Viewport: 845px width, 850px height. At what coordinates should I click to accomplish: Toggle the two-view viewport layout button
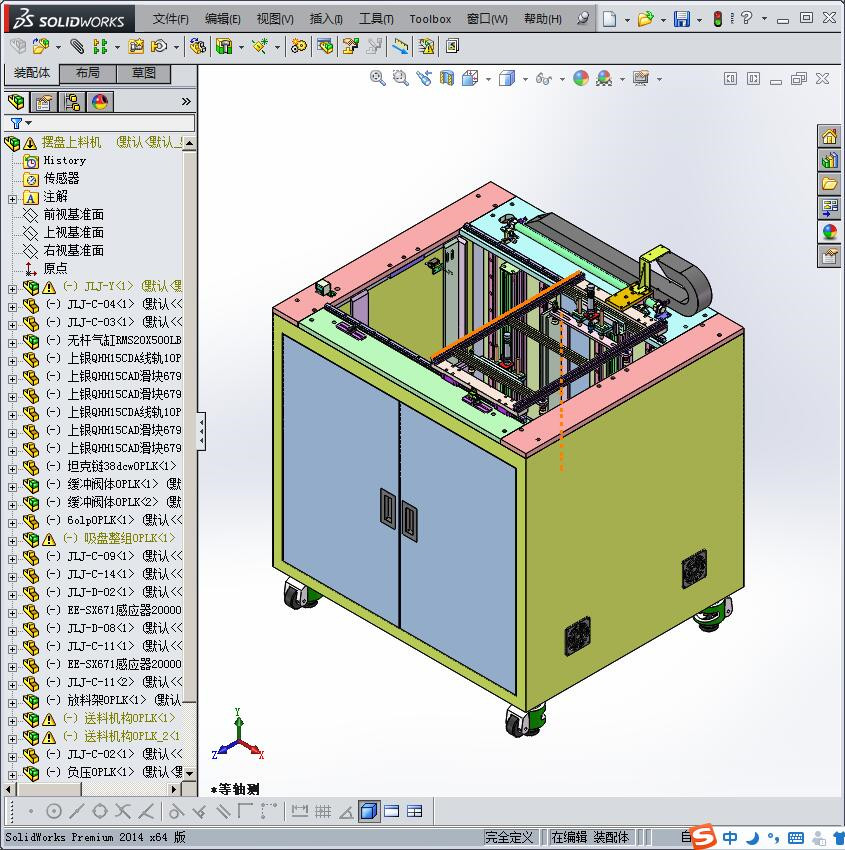click(x=391, y=812)
